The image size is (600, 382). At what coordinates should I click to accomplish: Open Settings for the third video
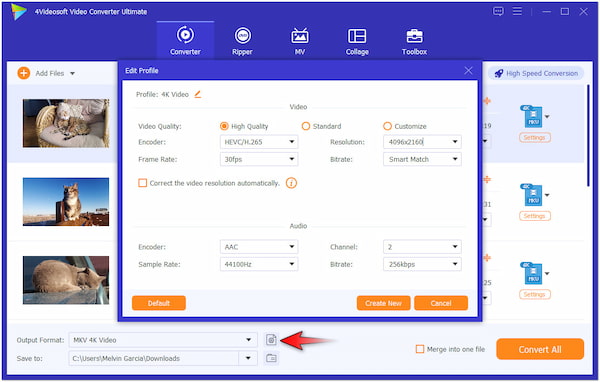(x=535, y=294)
